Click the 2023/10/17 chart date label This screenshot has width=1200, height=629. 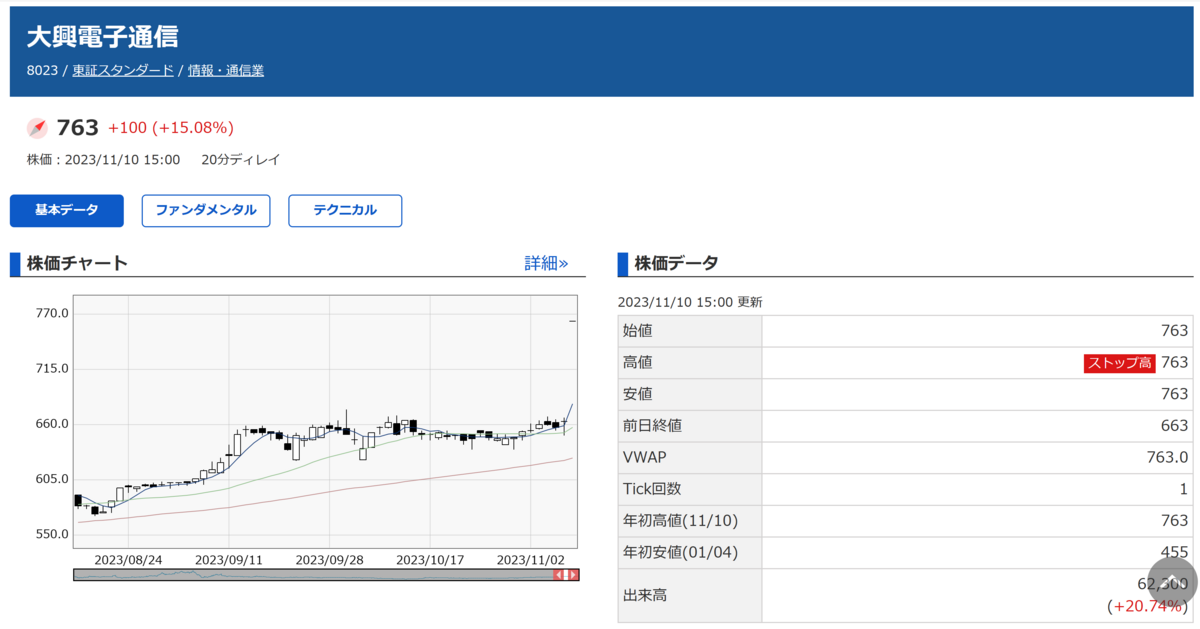[431, 560]
